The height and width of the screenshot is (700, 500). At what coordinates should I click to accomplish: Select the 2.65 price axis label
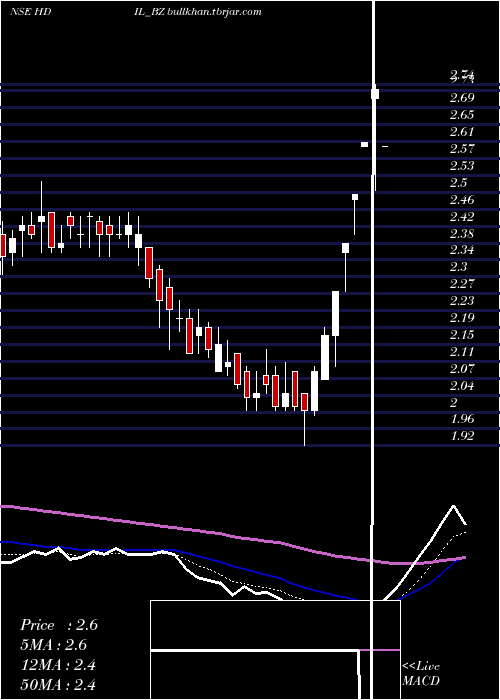(462, 115)
